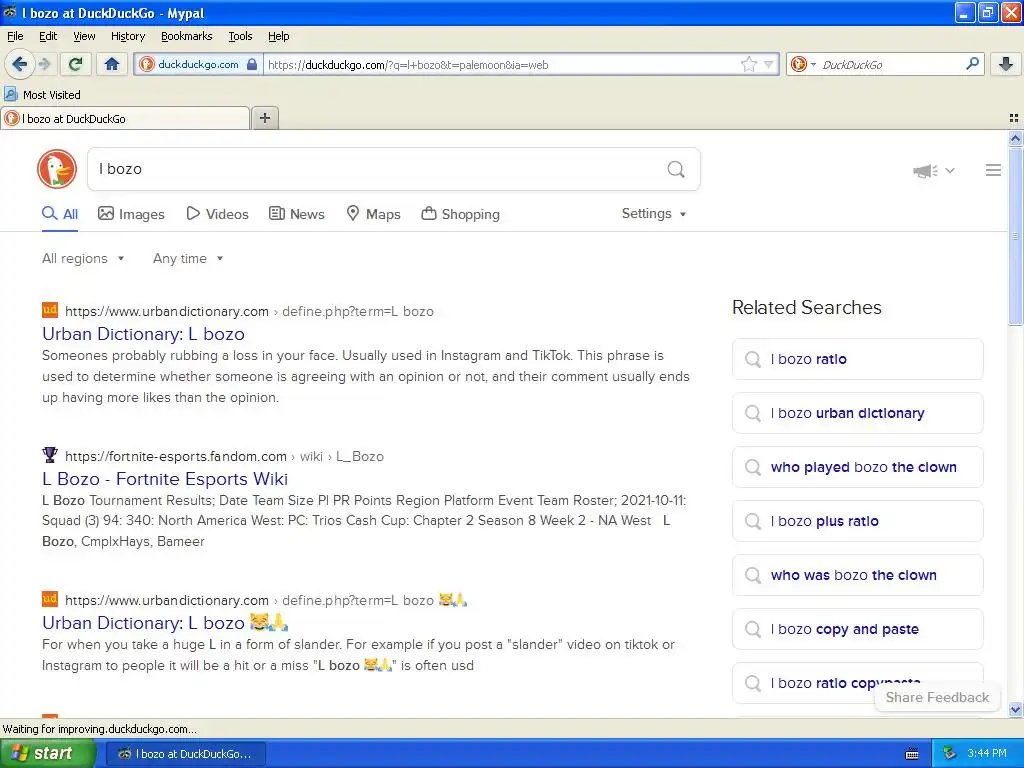
Task: Select the l bozo at DuckDuckGo tab
Action: 125,118
